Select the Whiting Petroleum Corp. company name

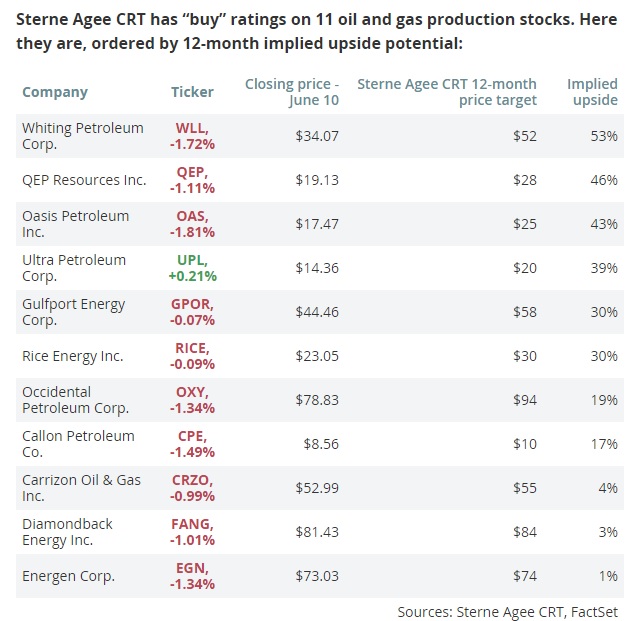click(x=82, y=136)
